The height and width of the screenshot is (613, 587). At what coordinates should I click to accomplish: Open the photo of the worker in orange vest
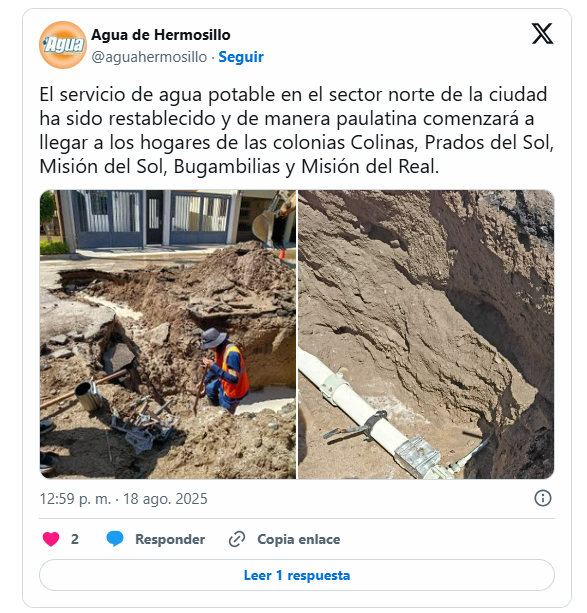click(x=168, y=334)
